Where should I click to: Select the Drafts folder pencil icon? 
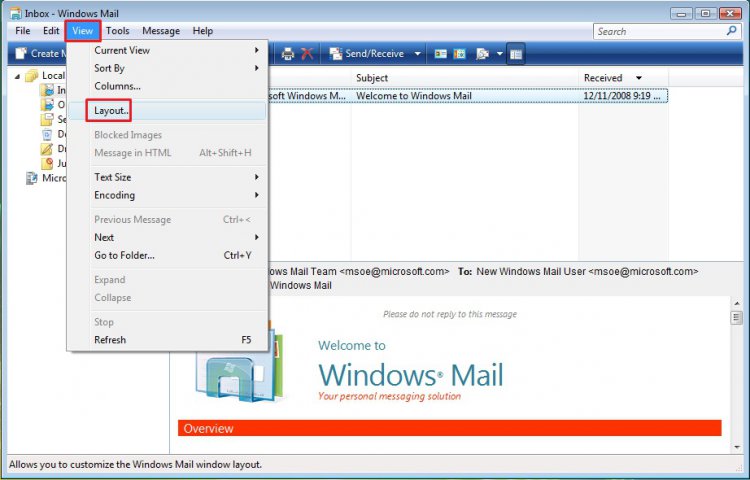[x=47, y=149]
